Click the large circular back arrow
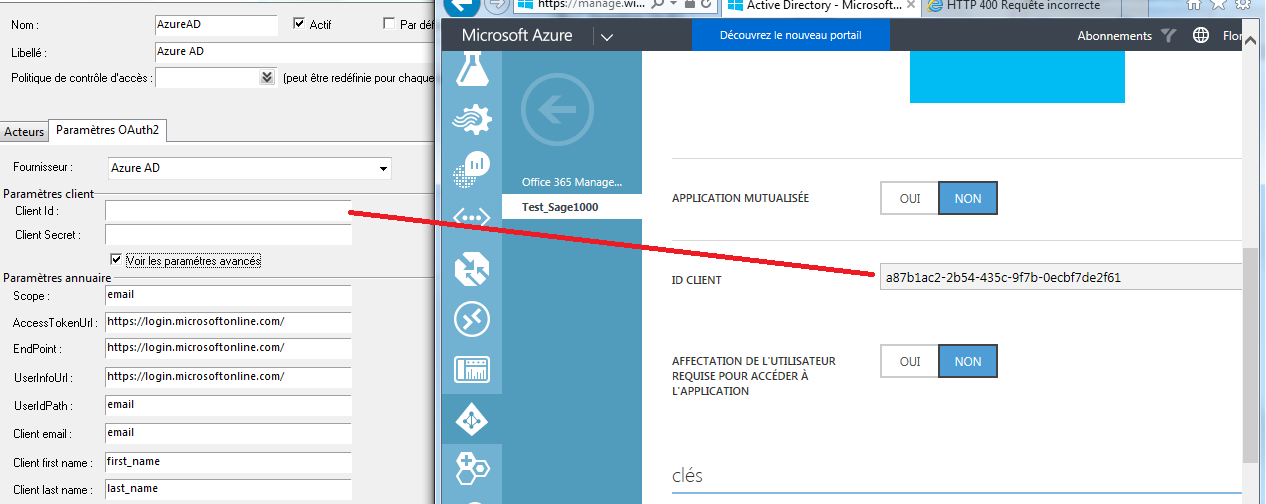The width and height of the screenshot is (1266, 504). pos(557,110)
